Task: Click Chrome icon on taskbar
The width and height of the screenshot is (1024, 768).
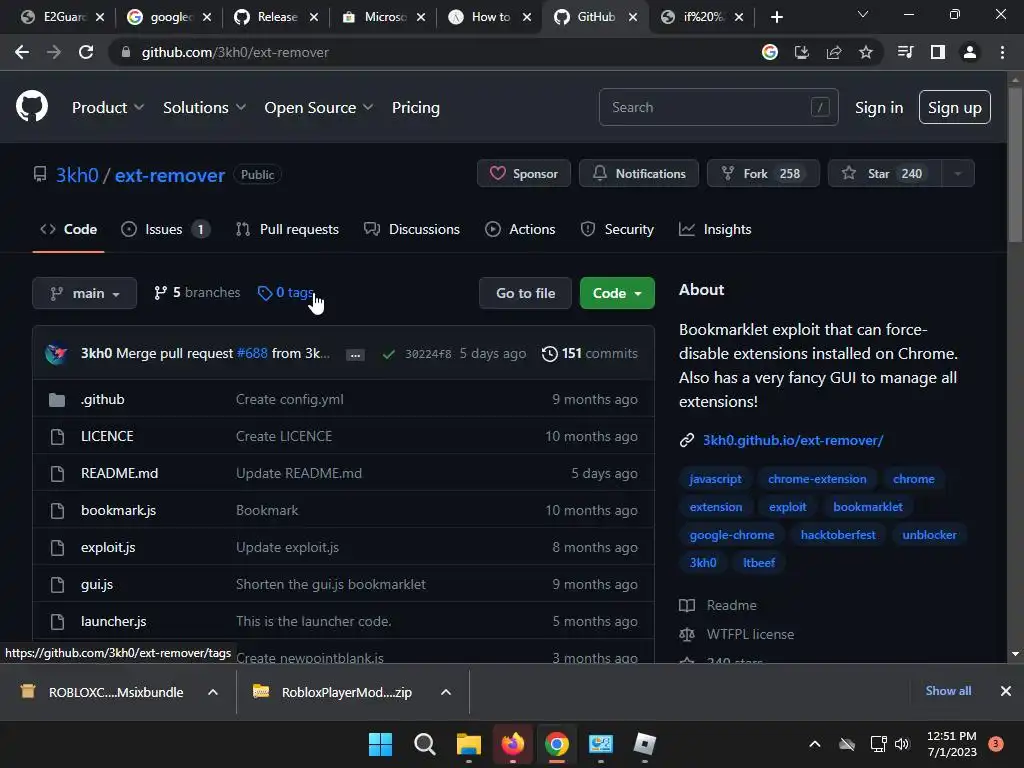Action: tap(556, 744)
